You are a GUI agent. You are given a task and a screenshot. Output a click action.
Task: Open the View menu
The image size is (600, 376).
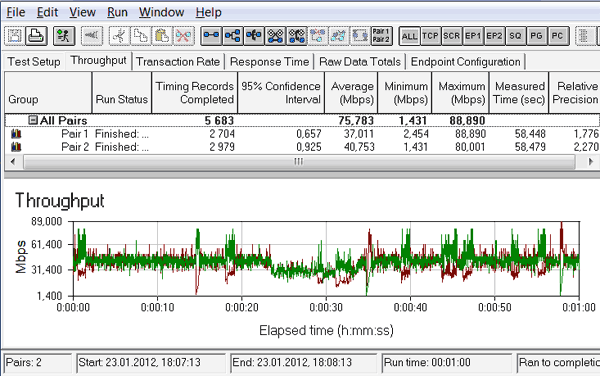click(x=82, y=12)
